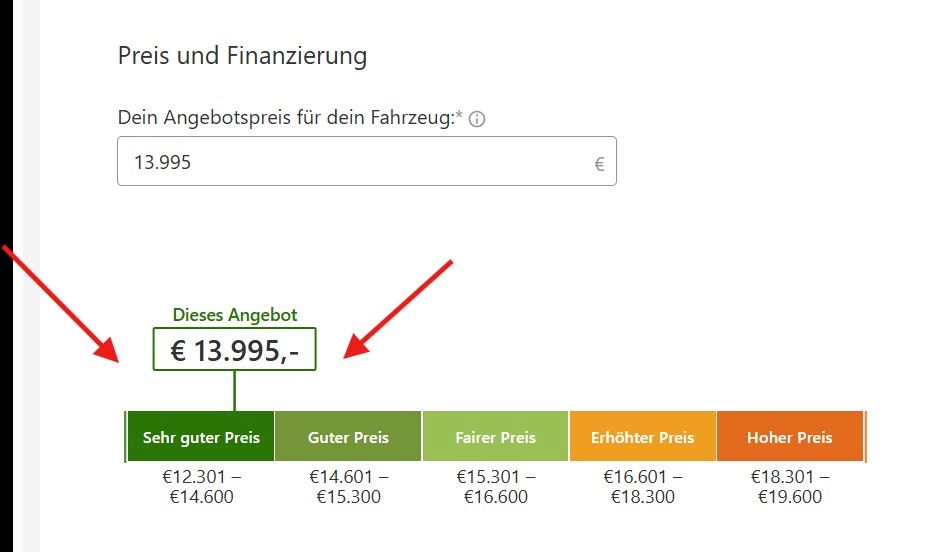Click the 'Hoher Preis' dark orange segment
Image resolution: width=940 pixels, height=552 pixels.
[x=789, y=437]
